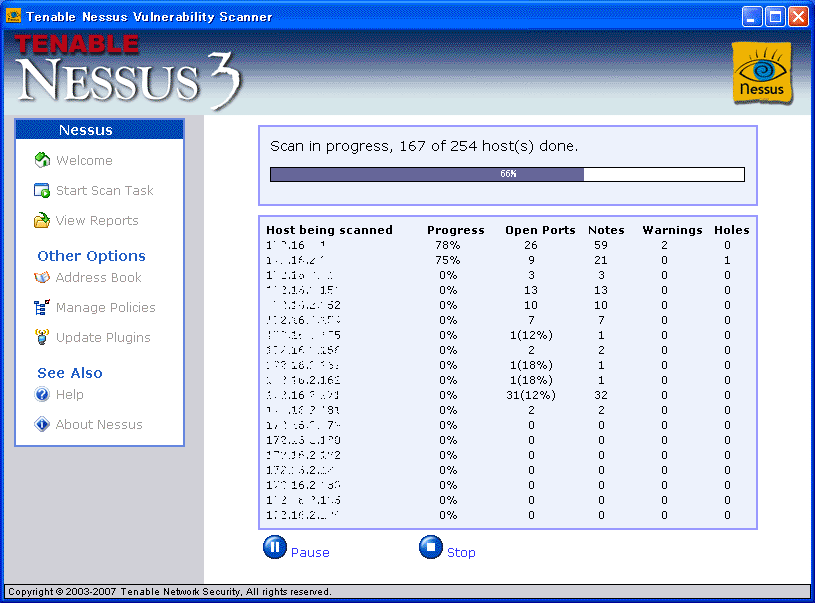Click the 75% progress value
The height and width of the screenshot is (603, 815).
(x=448, y=260)
